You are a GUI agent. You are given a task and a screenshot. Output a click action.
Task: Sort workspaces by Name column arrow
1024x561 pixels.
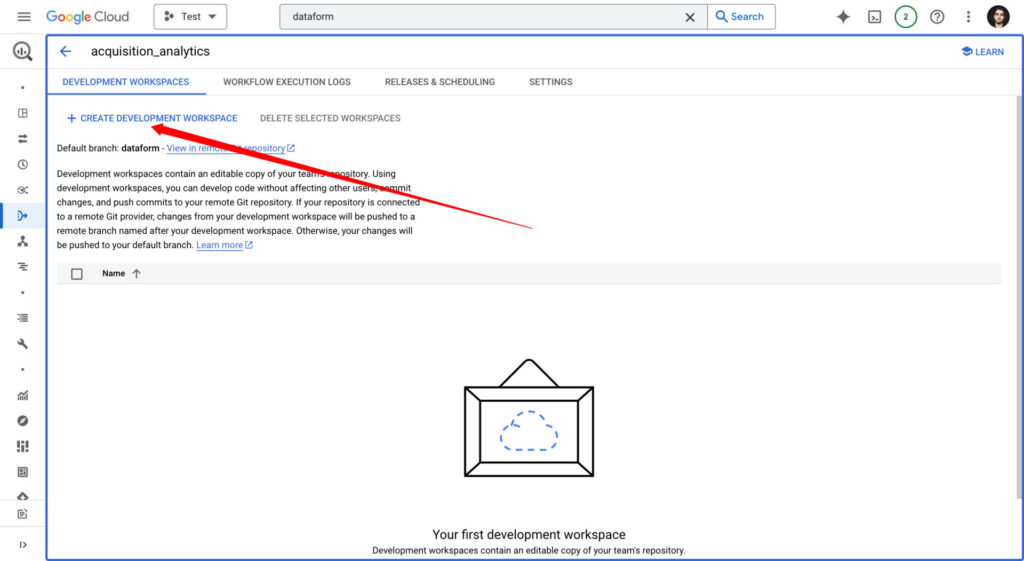136,274
